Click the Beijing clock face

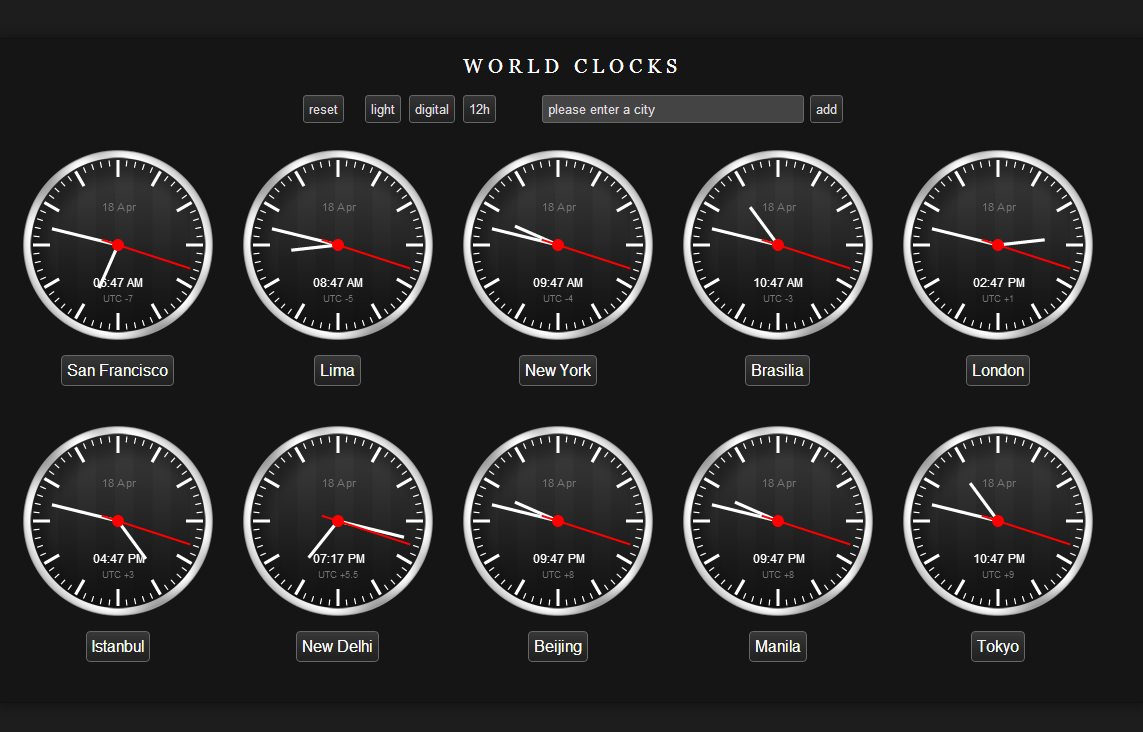pos(557,520)
